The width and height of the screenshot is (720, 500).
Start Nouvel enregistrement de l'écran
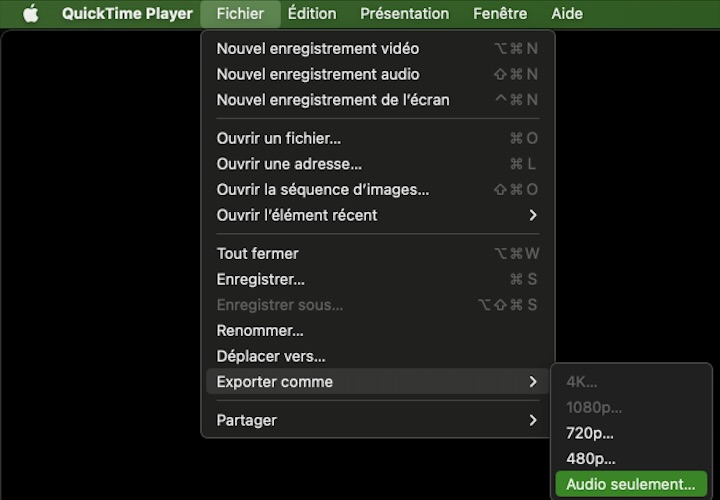333,100
